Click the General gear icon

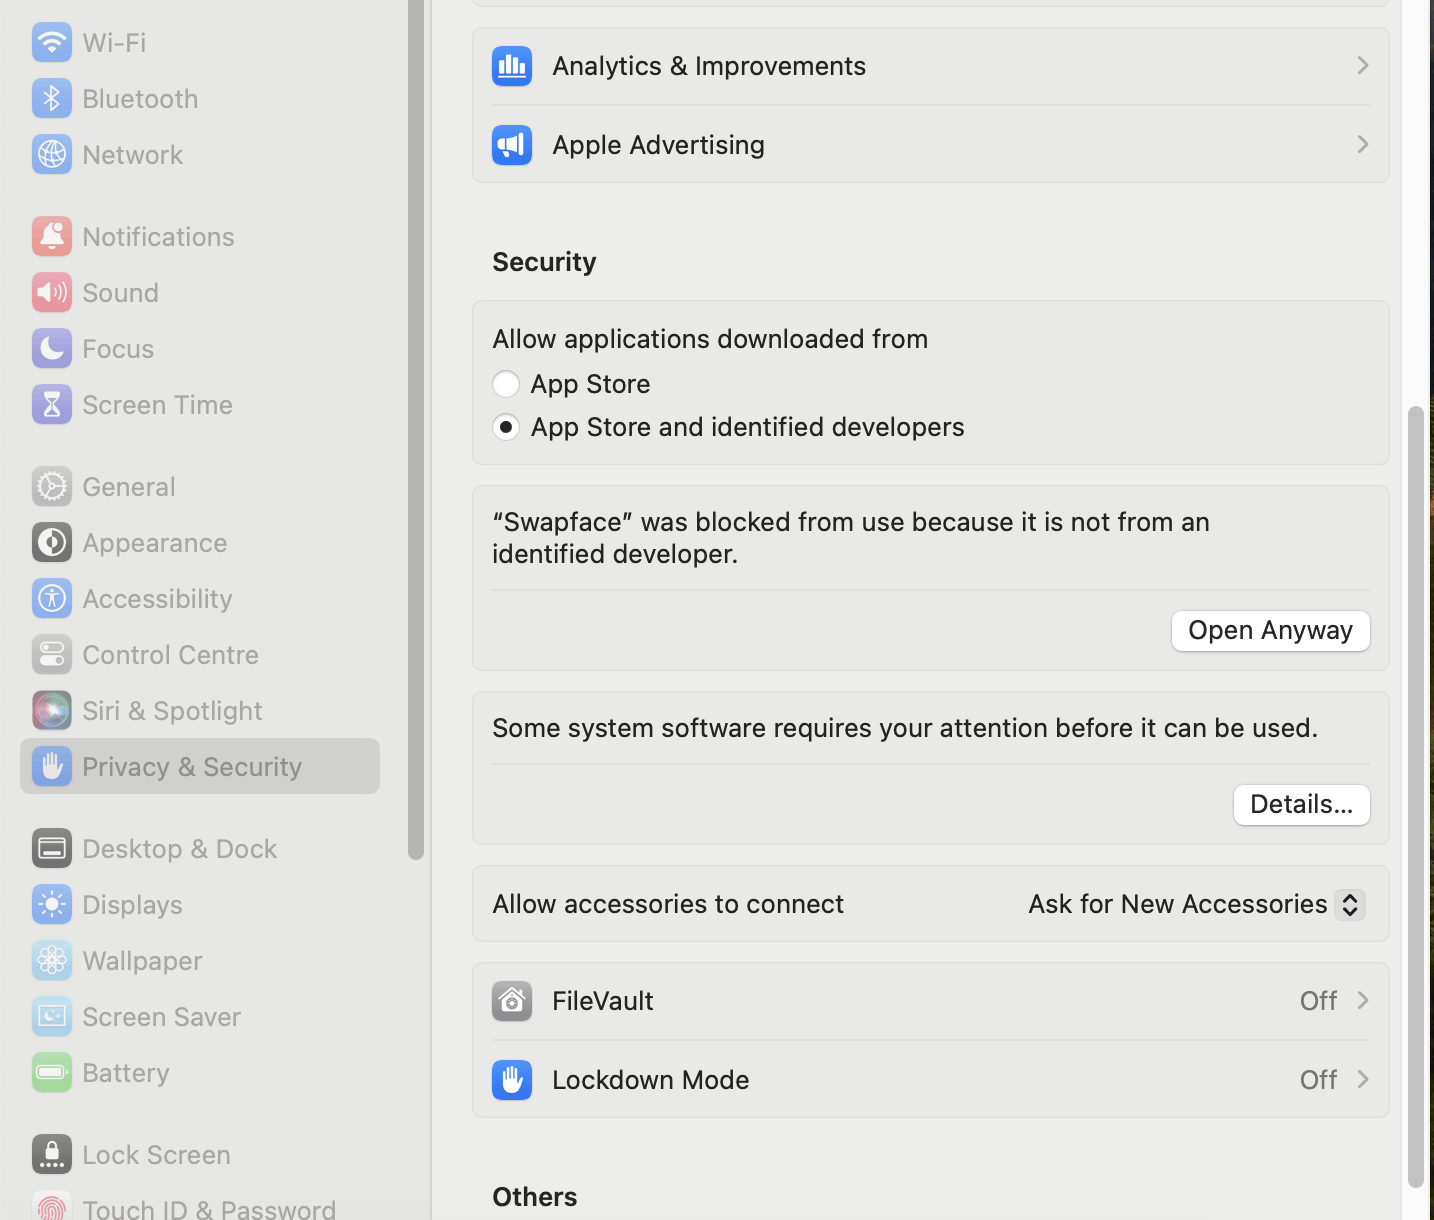click(51, 486)
